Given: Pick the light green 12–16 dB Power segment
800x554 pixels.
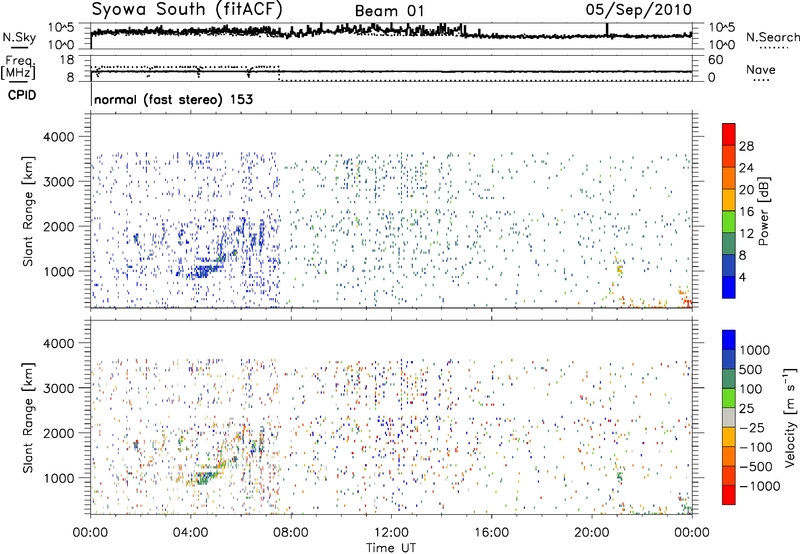Looking at the screenshot, I should (x=729, y=222).
